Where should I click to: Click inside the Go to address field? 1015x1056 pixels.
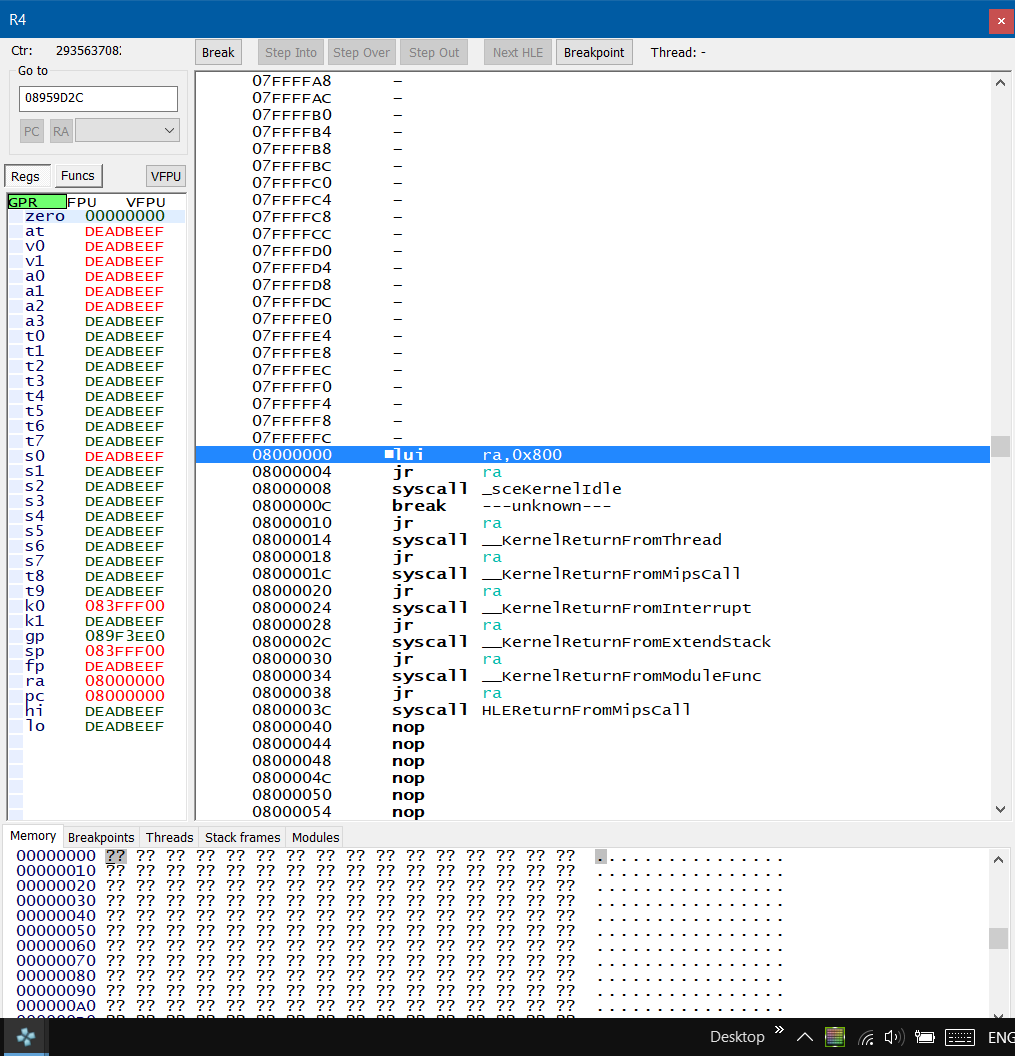tap(97, 98)
